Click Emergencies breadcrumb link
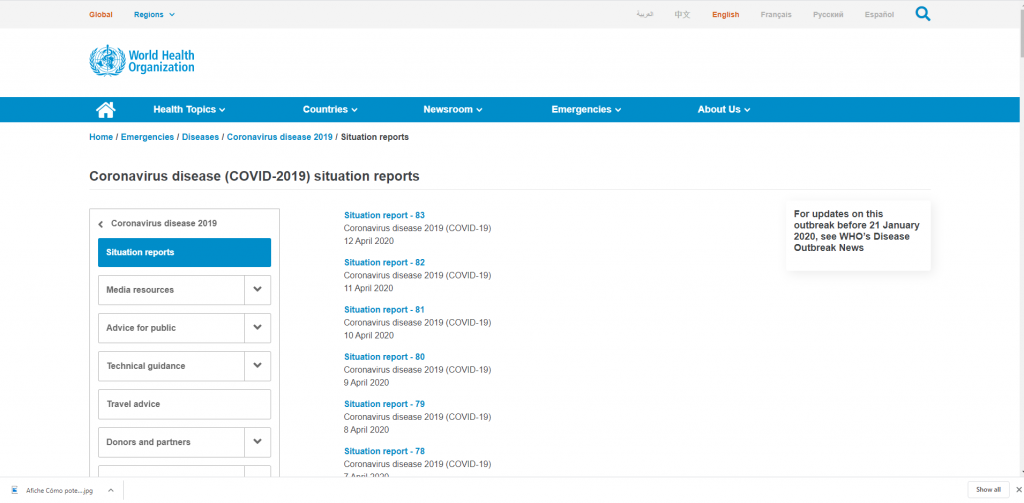The image size is (1024, 503). pos(147,137)
